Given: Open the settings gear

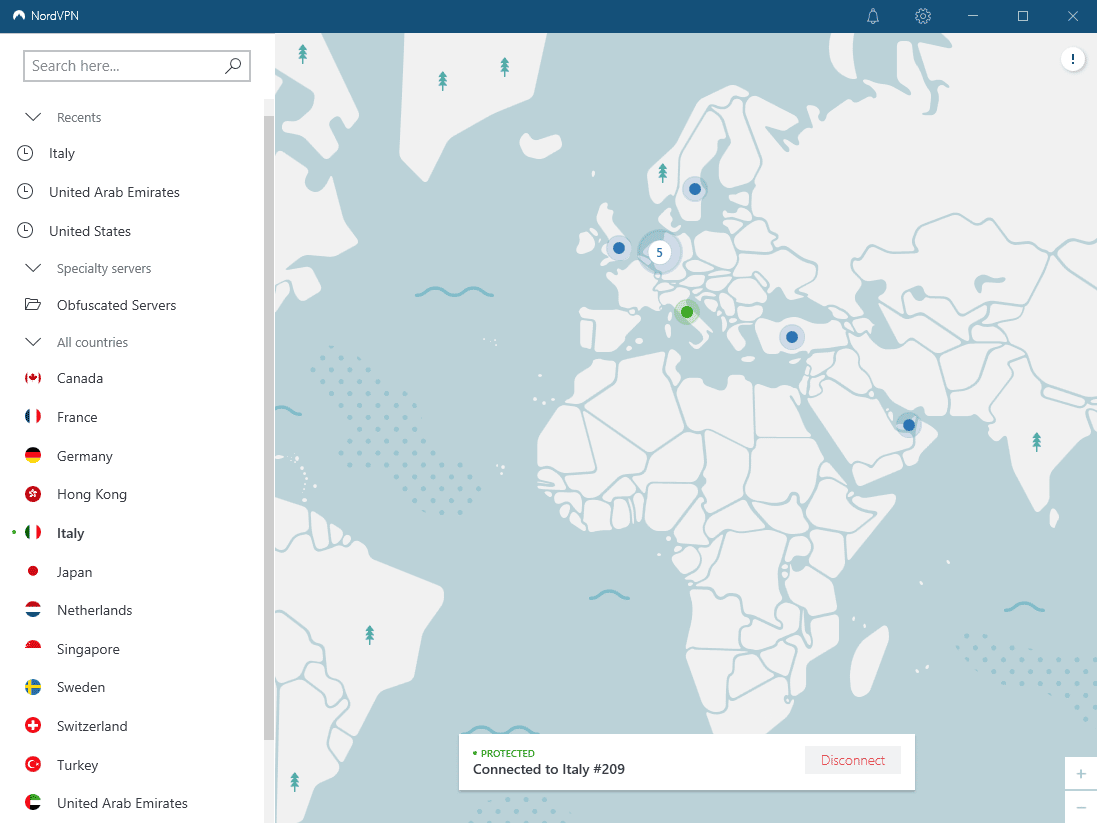Looking at the screenshot, I should [922, 16].
